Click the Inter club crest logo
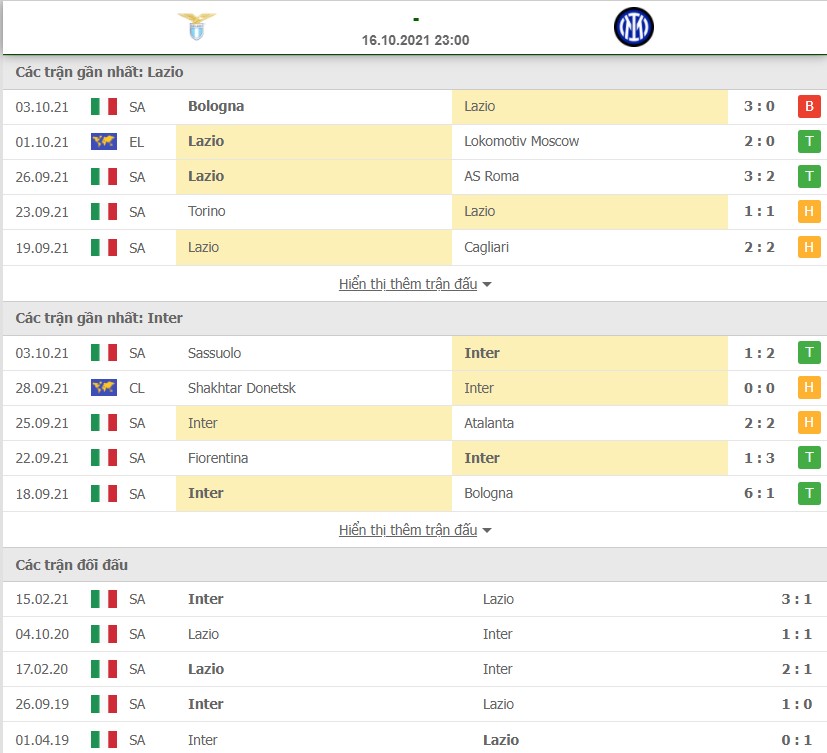The width and height of the screenshot is (827, 753). pos(633,27)
